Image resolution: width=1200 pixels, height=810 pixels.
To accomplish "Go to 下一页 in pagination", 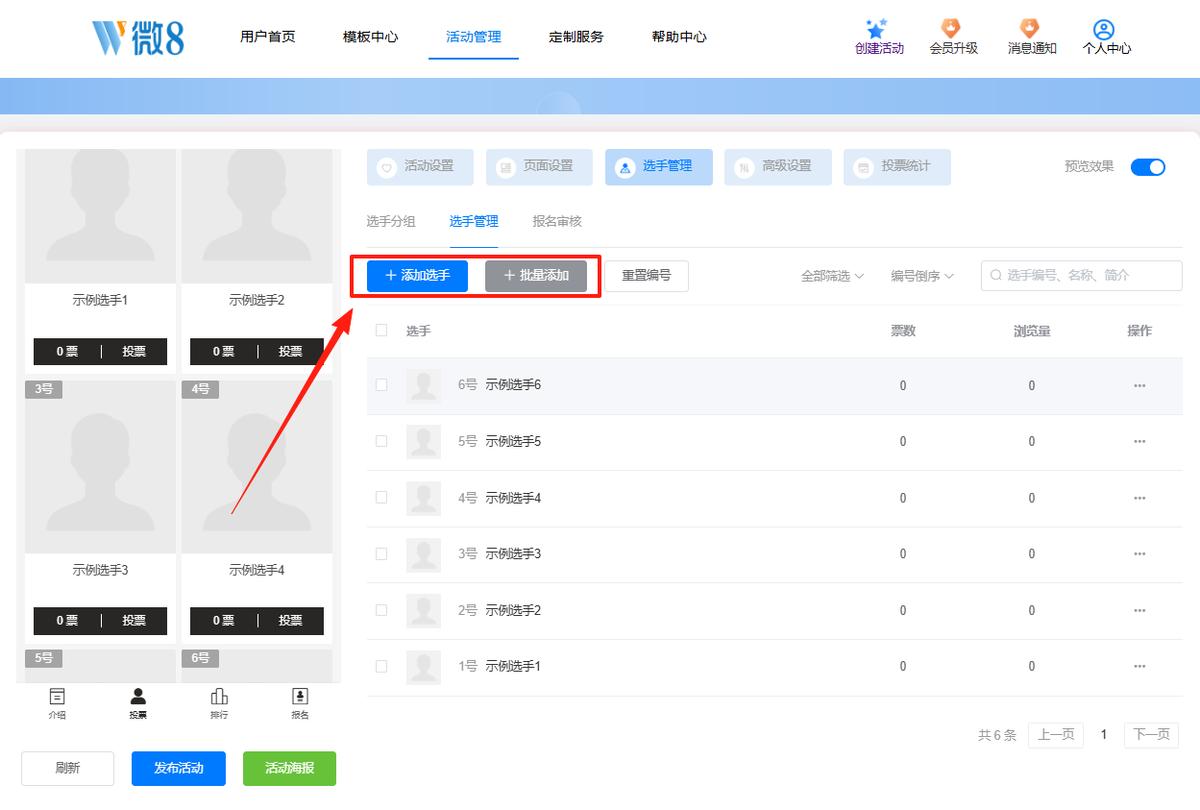I will pos(1151,735).
